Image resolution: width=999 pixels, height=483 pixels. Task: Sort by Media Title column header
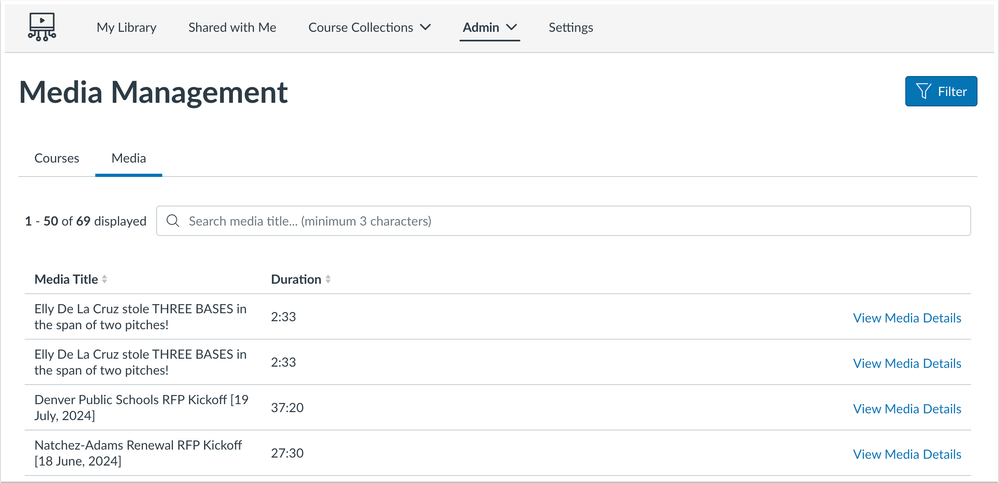pyautogui.click(x=66, y=280)
